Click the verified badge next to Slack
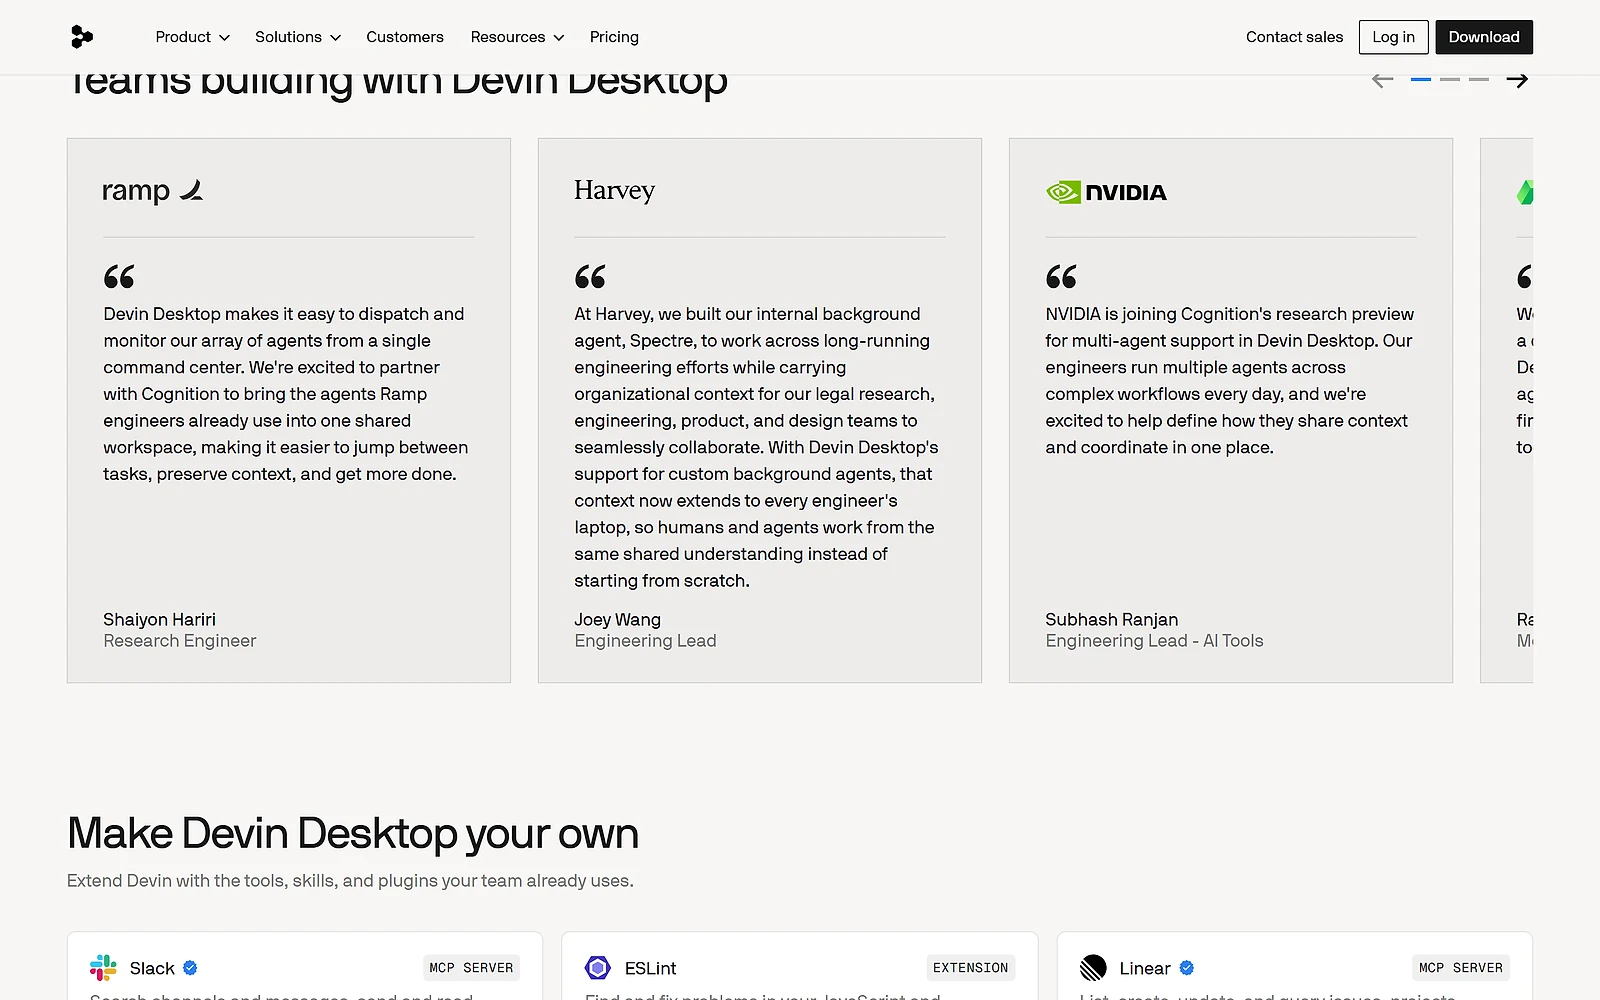 (x=190, y=968)
